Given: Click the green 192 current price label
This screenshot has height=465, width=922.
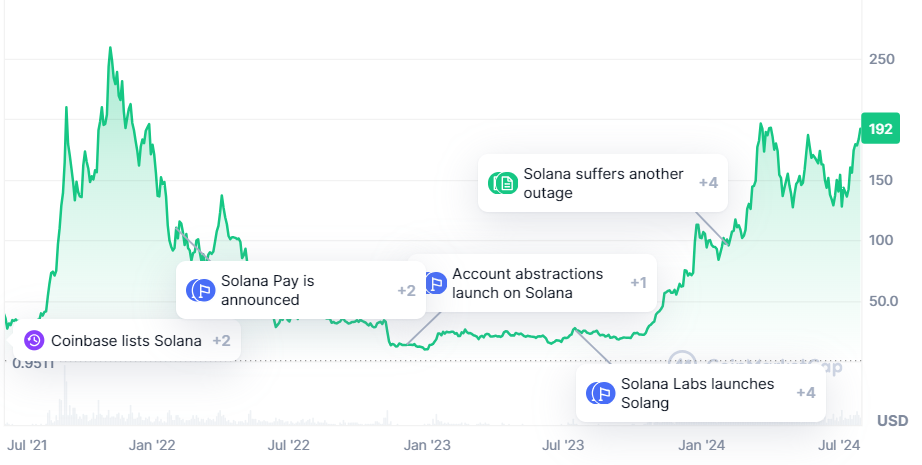Looking at the screenshot, I should (880, 128).
